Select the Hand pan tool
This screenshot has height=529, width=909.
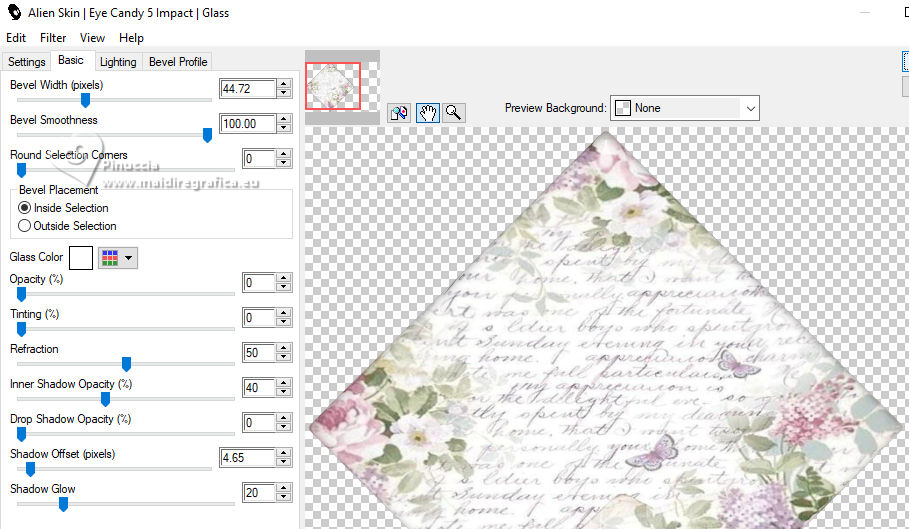(427, 112)
